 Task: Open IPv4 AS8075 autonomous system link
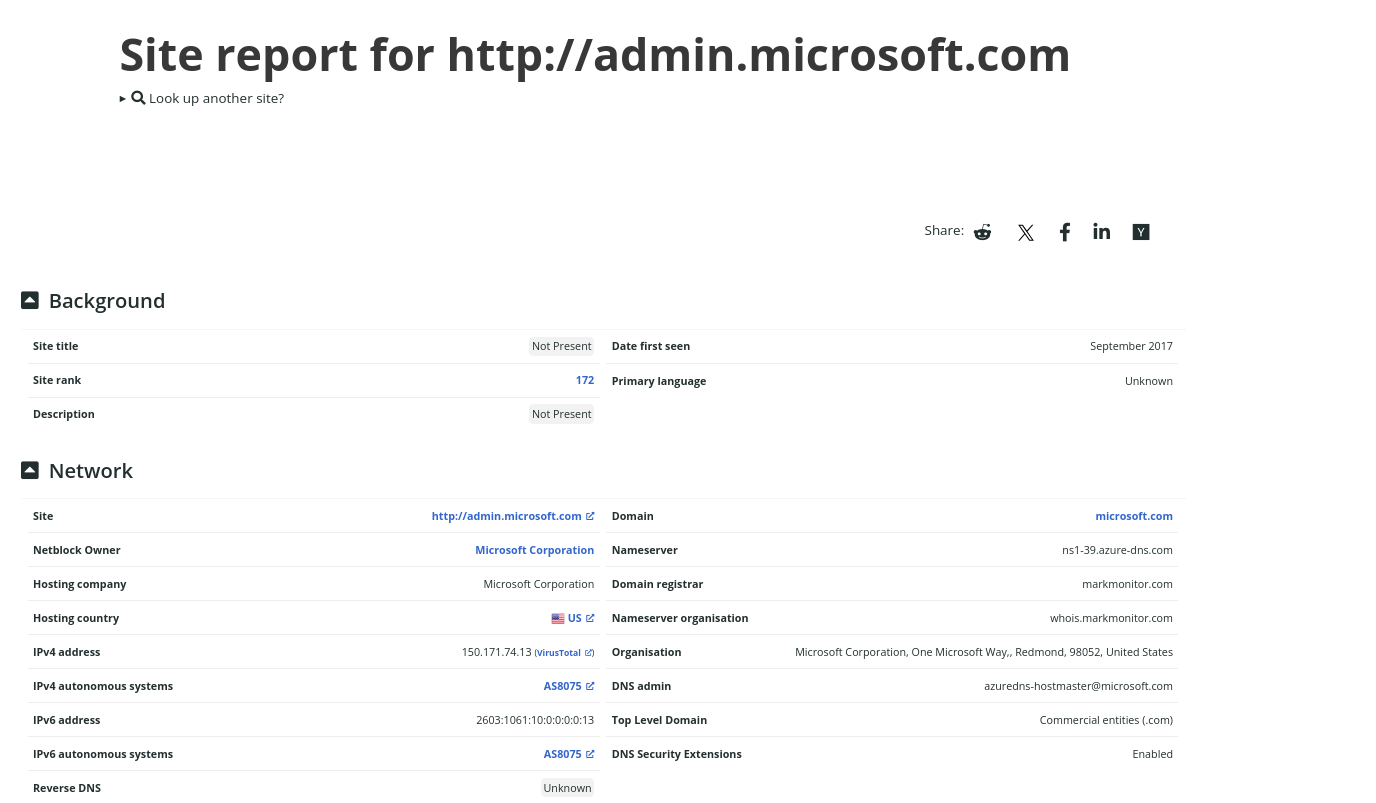[x=562, y=686]
